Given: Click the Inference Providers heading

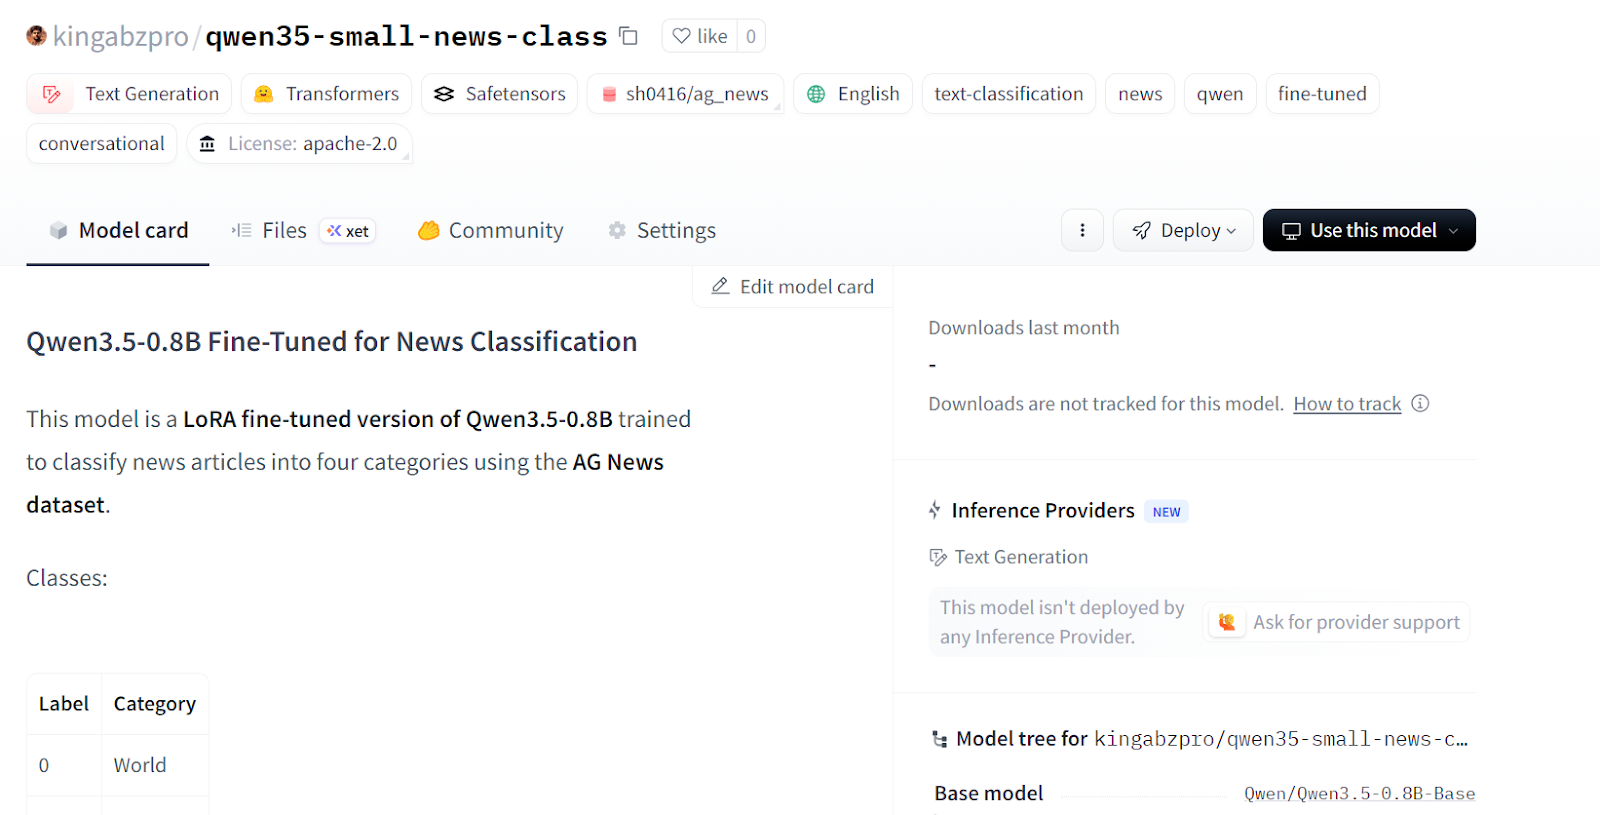Looking at the screenshot, I should [x=1043, y=511].
